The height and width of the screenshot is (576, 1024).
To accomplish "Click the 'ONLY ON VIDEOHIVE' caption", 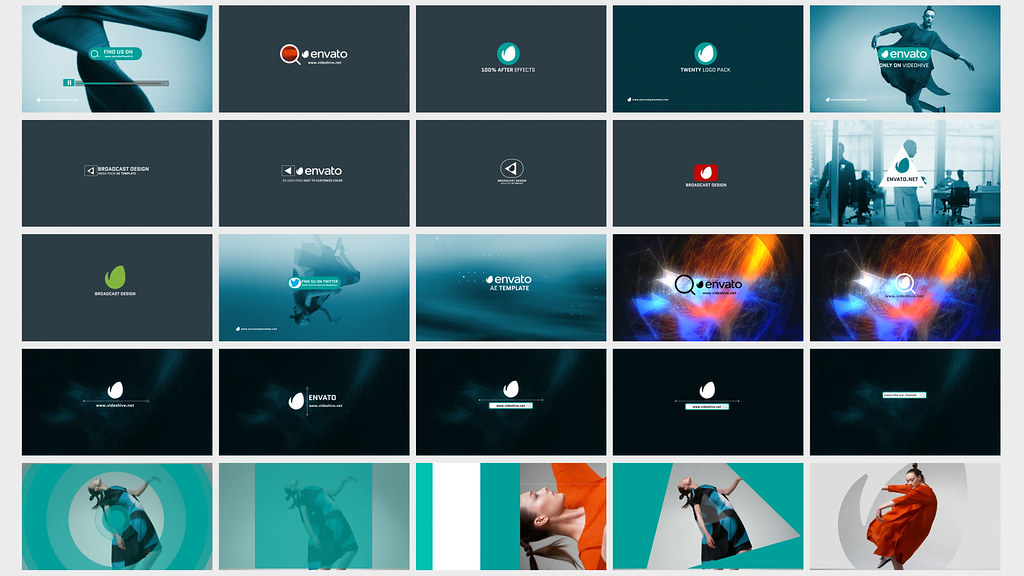I will click(x=904, y=65).
